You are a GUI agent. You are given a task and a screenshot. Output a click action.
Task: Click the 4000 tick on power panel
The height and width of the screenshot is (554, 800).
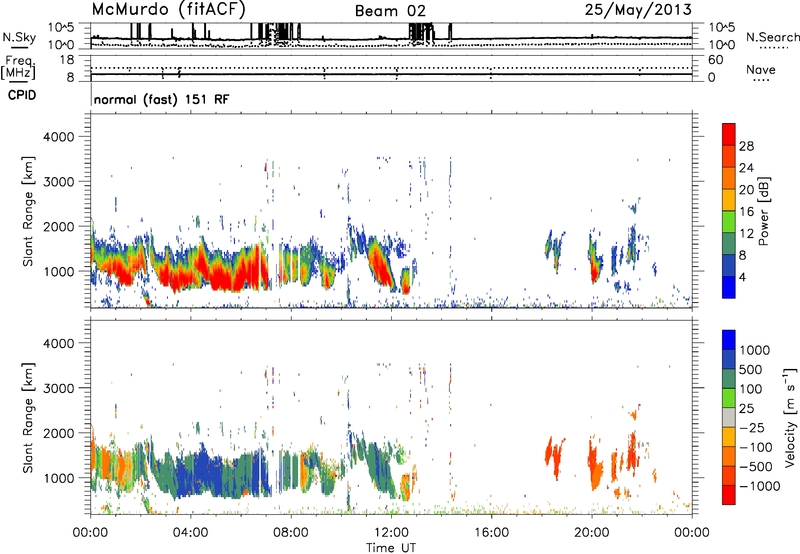point(58,137)
